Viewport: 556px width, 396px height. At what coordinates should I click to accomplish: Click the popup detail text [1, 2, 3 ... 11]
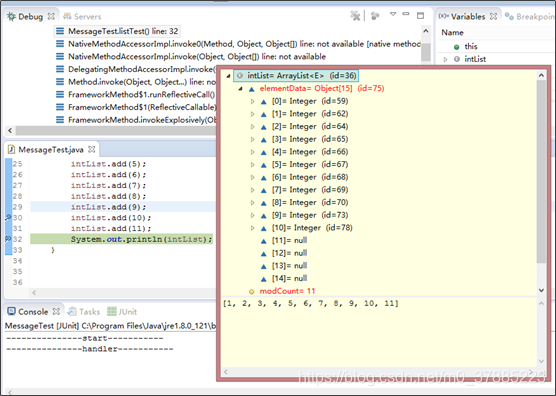pos(311,303)
